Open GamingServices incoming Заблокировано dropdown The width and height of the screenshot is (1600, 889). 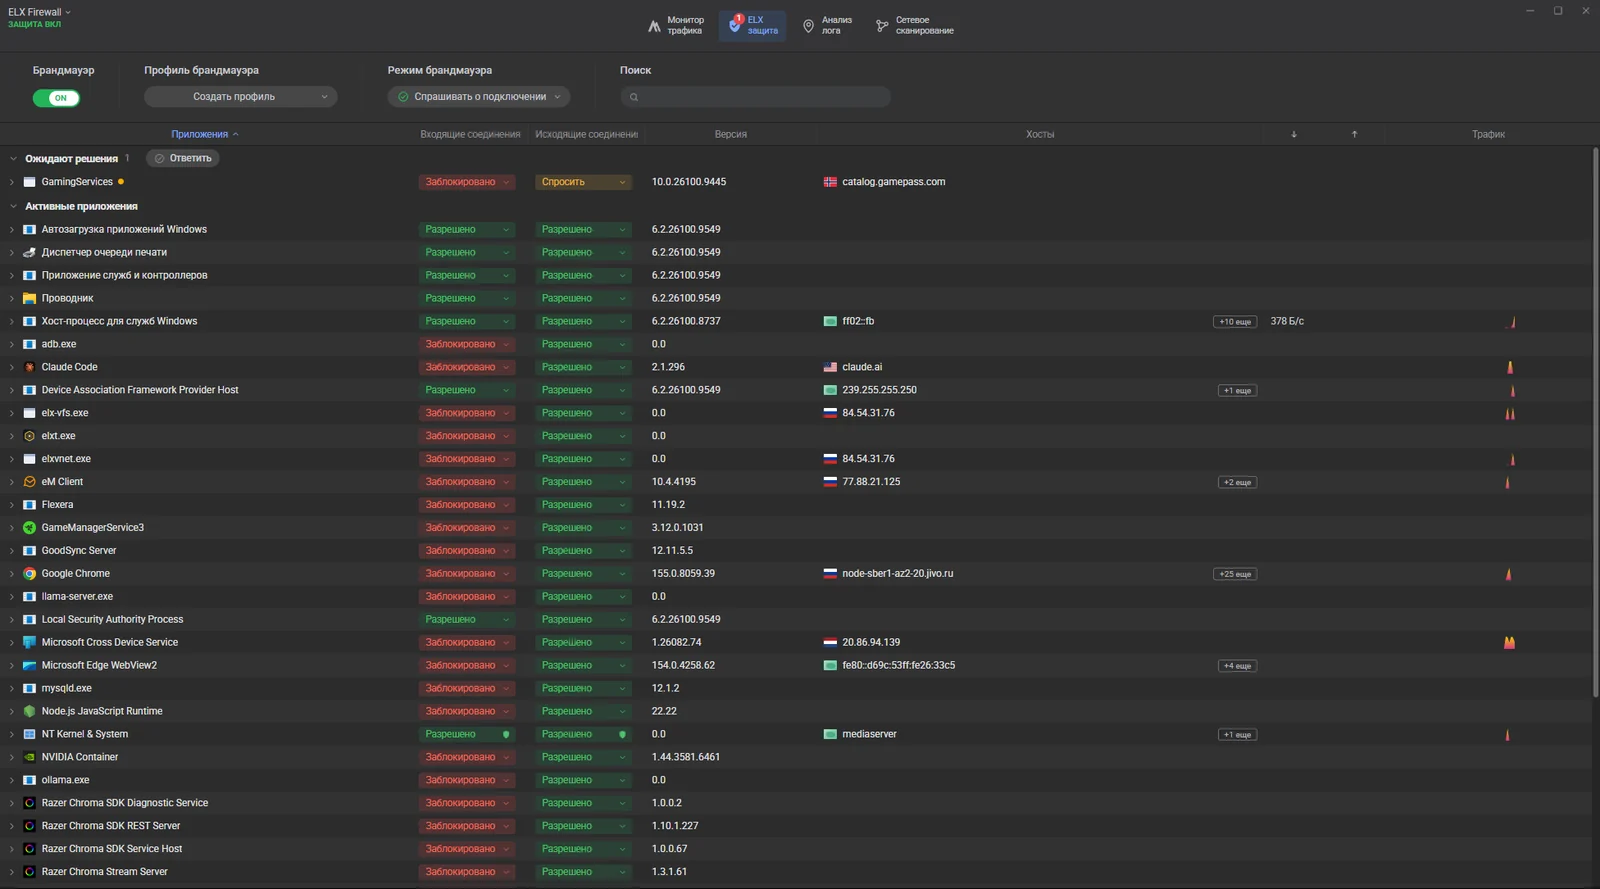coord(467,182)
